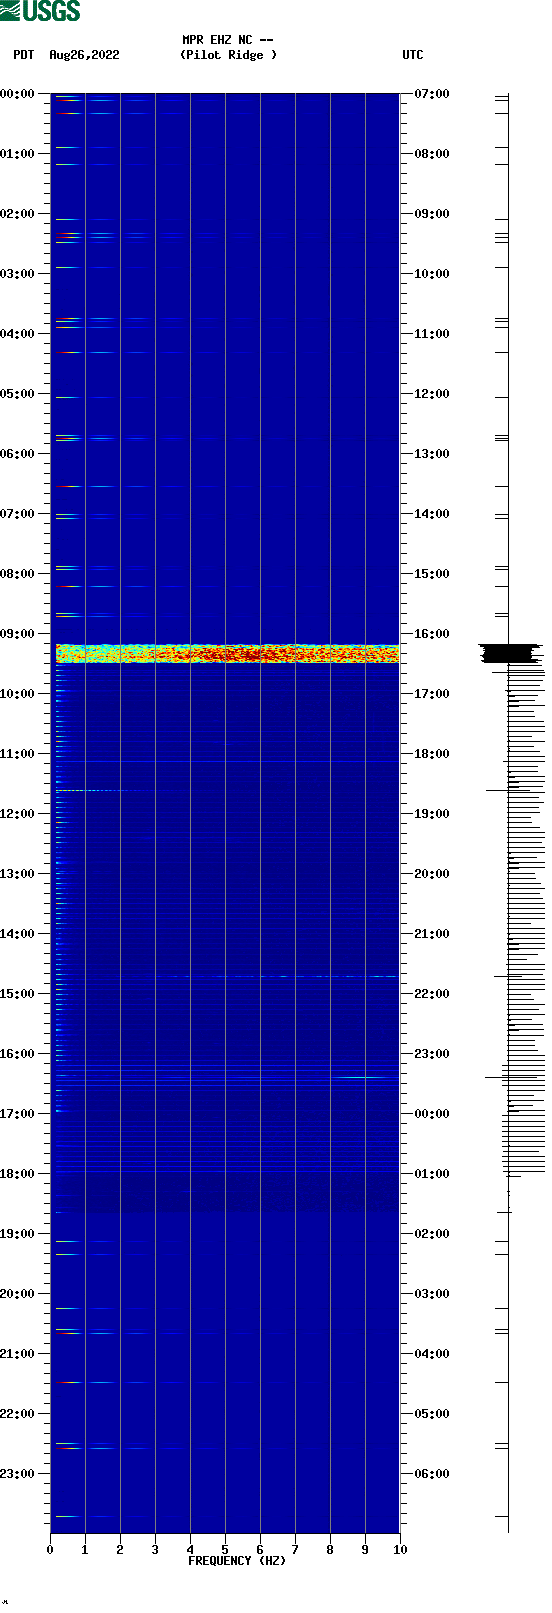Click the USGS logo
The height and width of the screenshot is (1613, 552).
coord(40,11)
